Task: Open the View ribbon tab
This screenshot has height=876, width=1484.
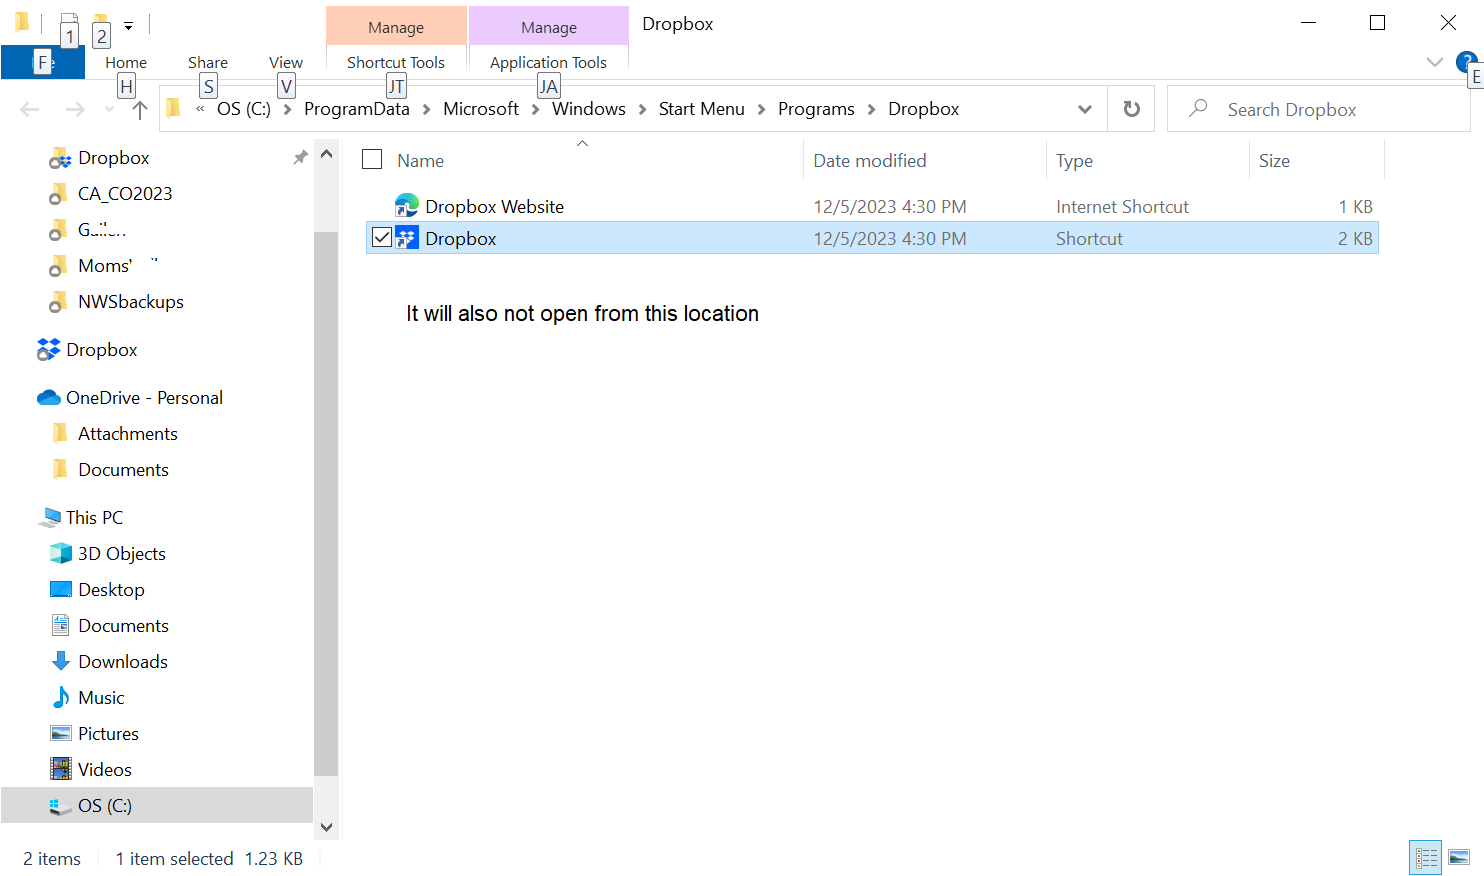Action: (286, 62)
